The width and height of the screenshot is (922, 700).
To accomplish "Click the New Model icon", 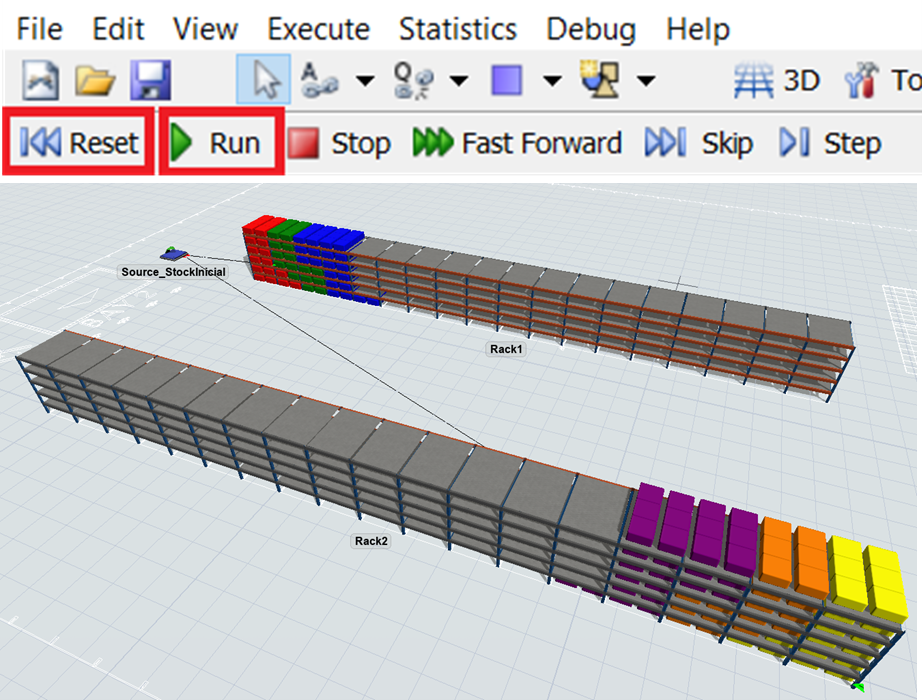I will [40, 81].
